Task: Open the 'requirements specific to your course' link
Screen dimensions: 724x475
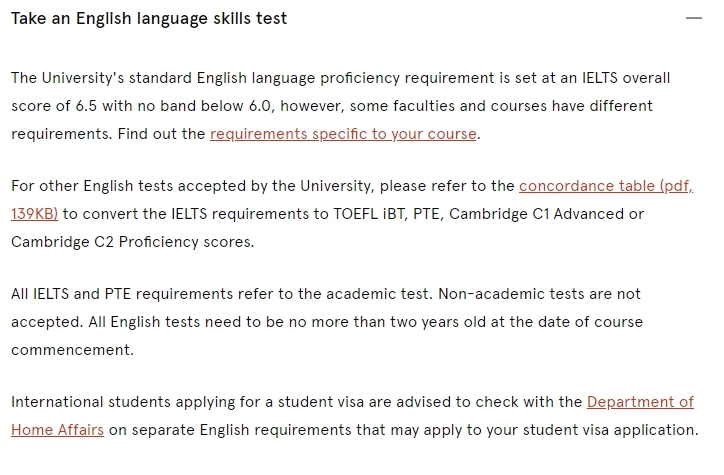Action: (343, 134)
